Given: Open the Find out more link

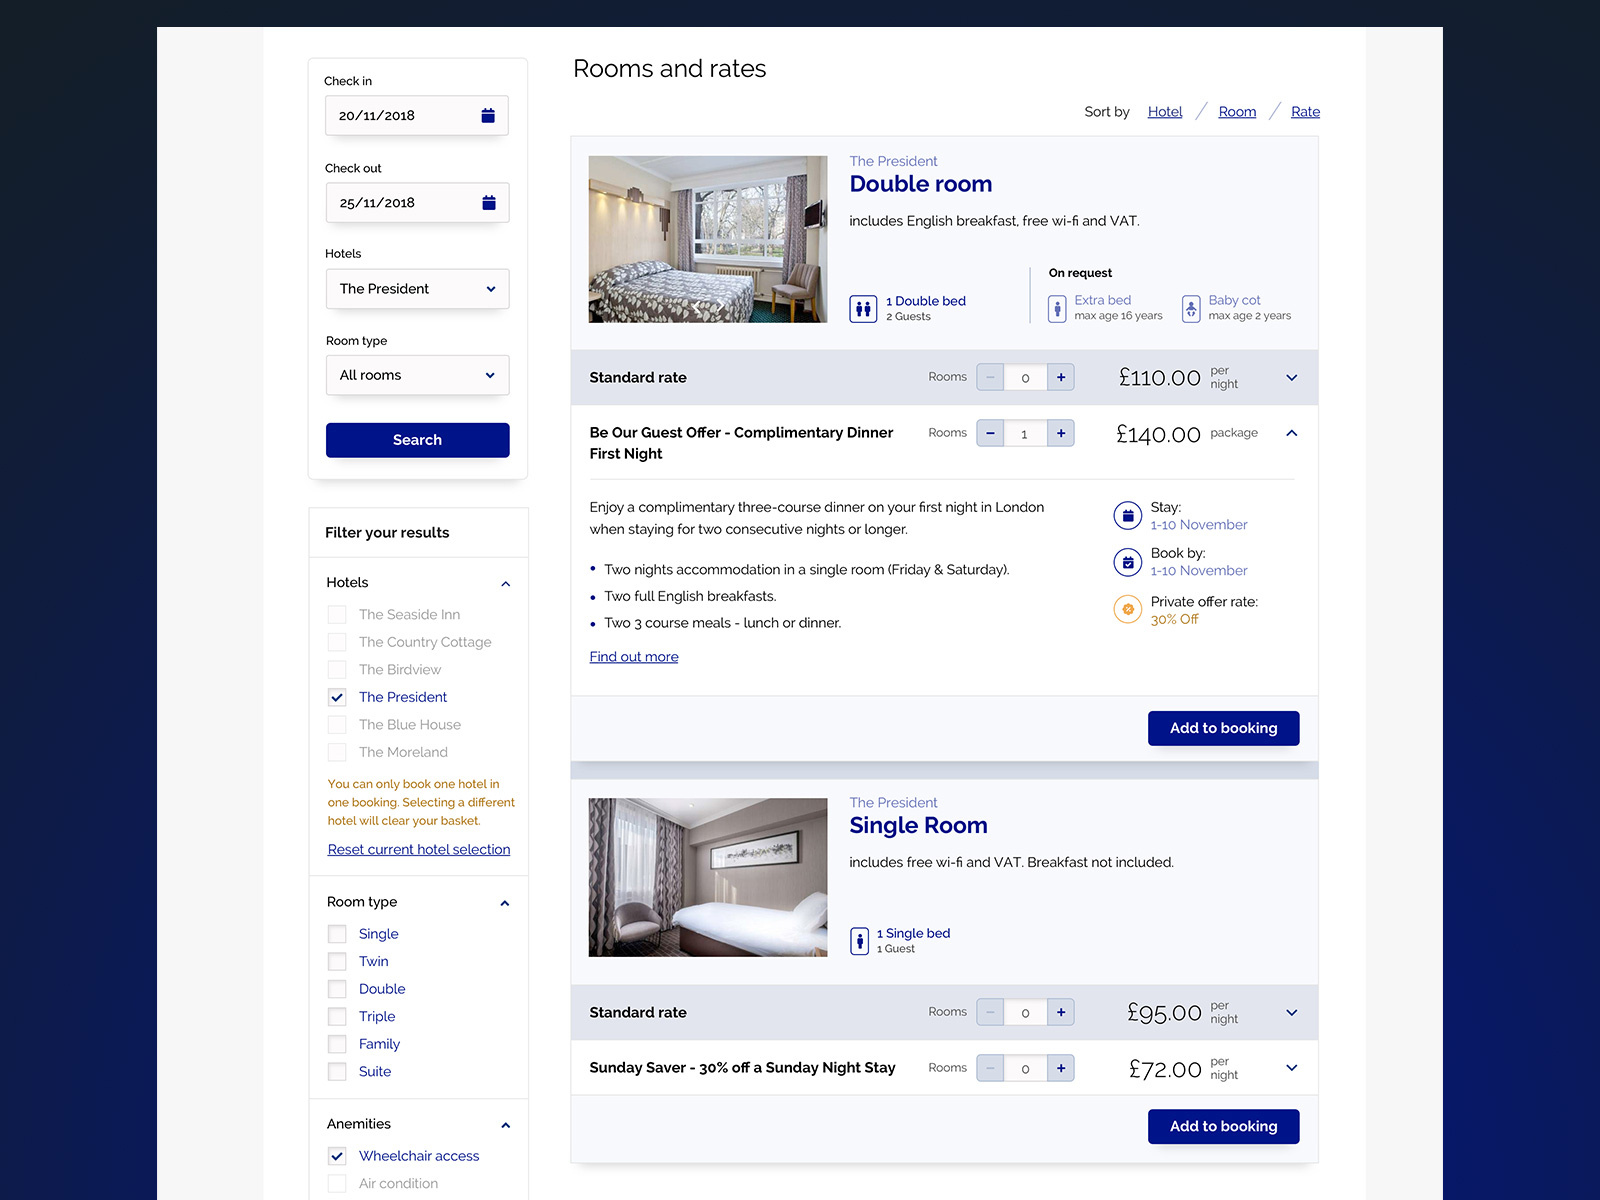Looking at the screenshot, I should pos(633,657).
